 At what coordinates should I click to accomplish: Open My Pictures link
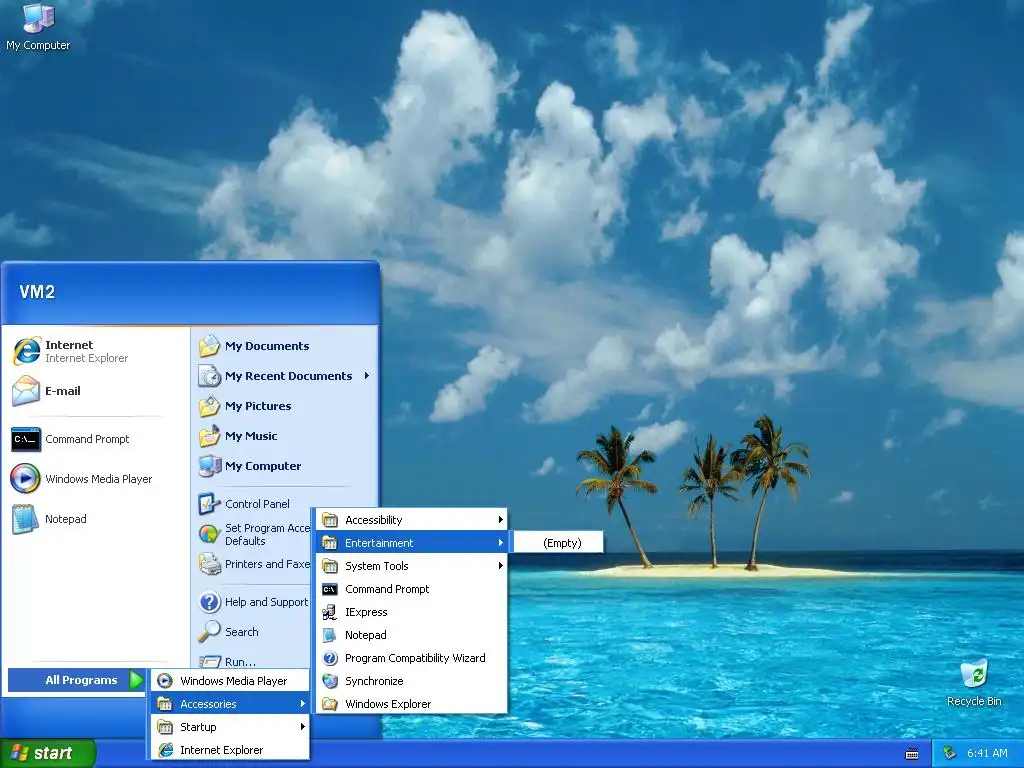[x=258, y=406]
